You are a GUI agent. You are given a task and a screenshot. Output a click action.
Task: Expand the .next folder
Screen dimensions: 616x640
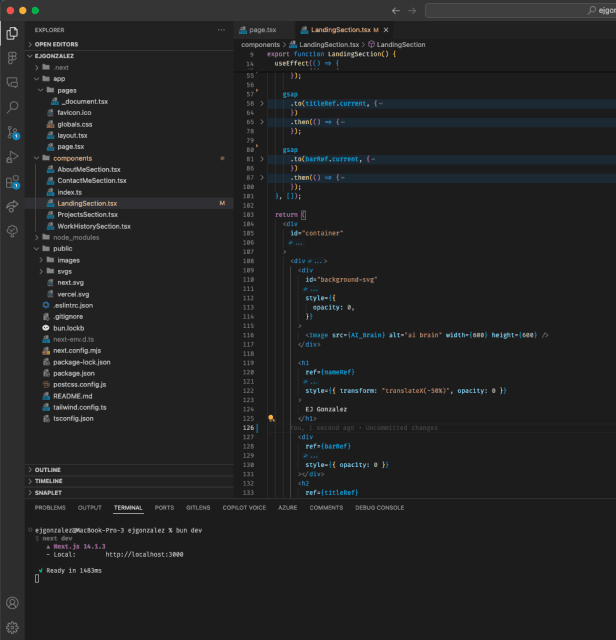[129, 67]
